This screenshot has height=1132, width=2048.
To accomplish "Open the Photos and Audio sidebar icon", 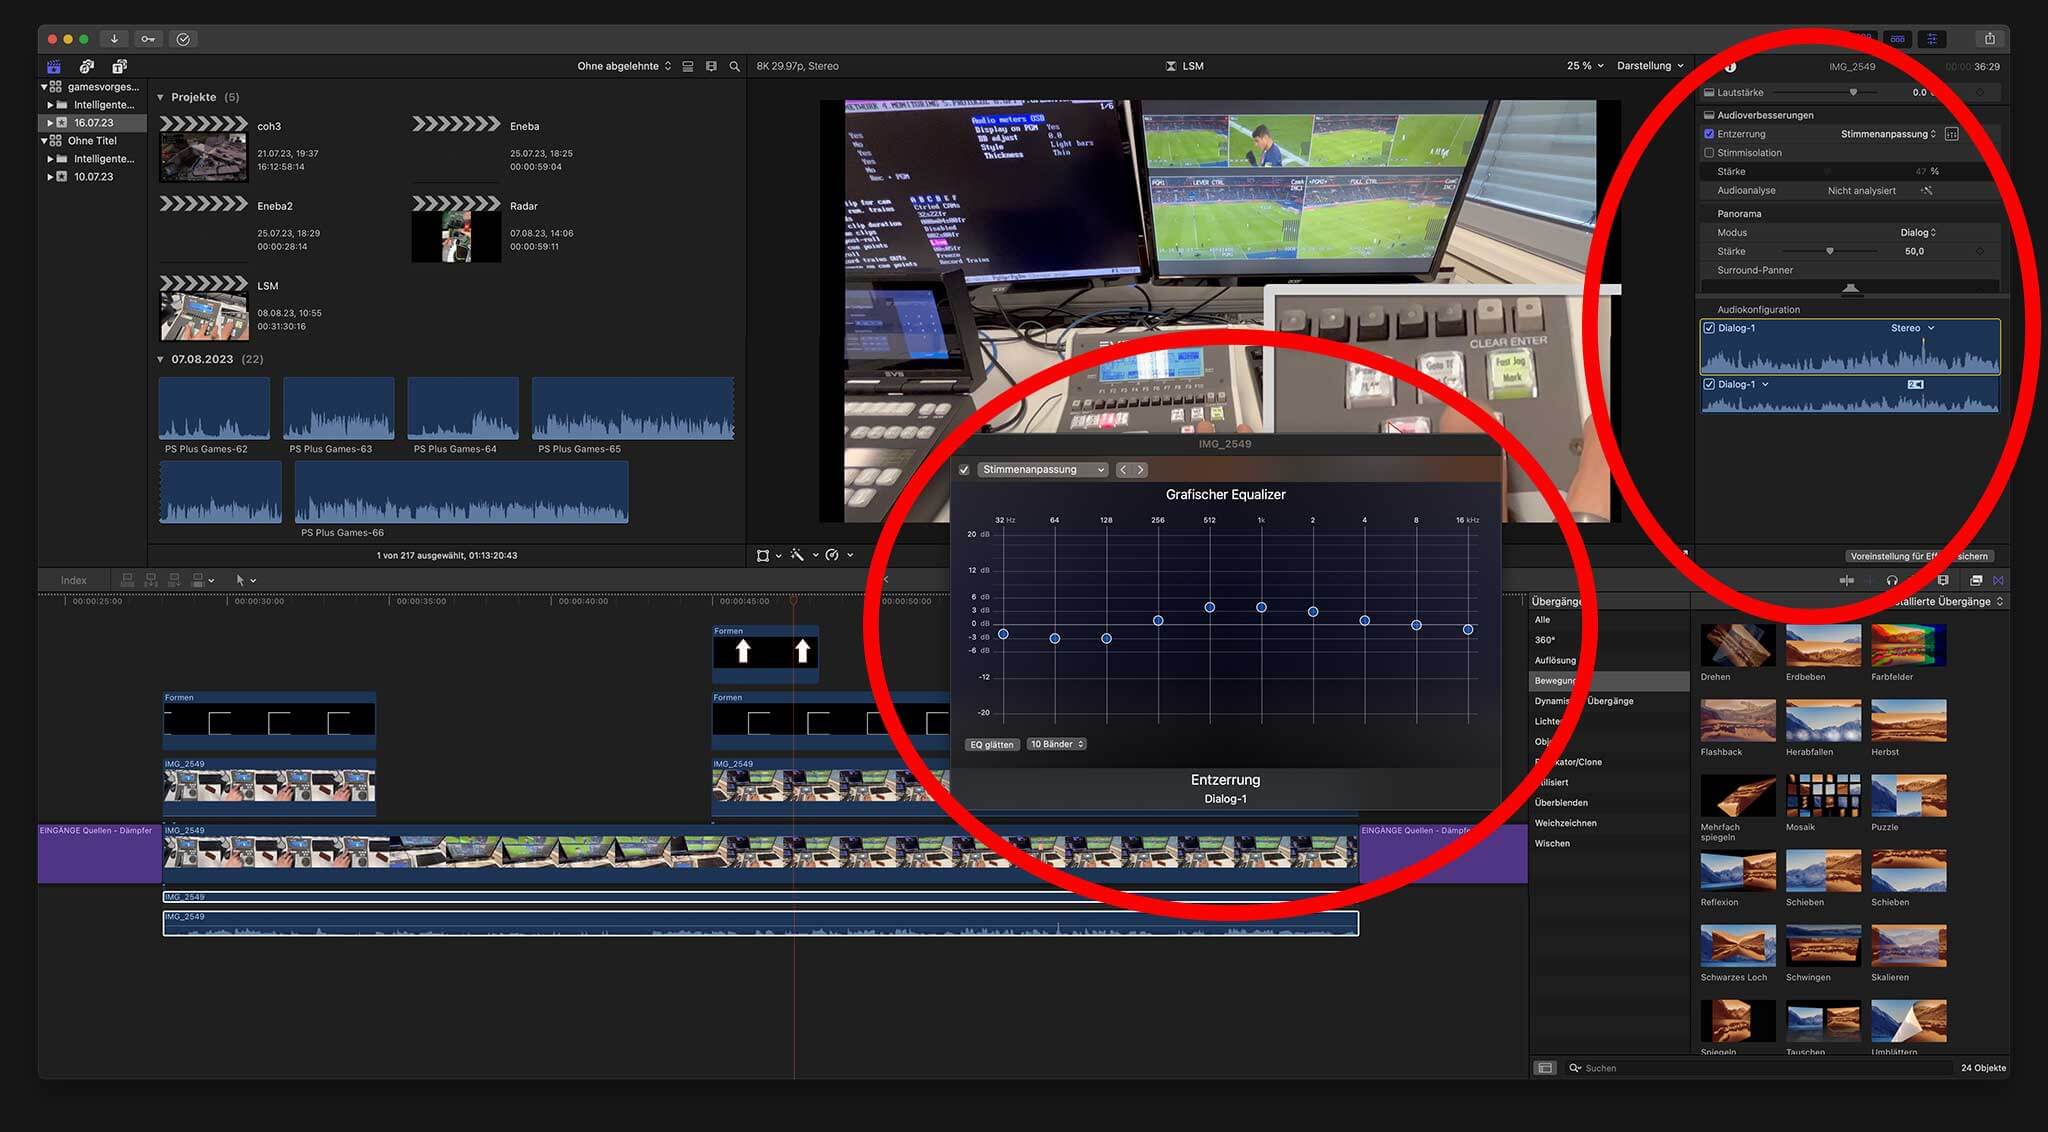I will coord(87,66).
